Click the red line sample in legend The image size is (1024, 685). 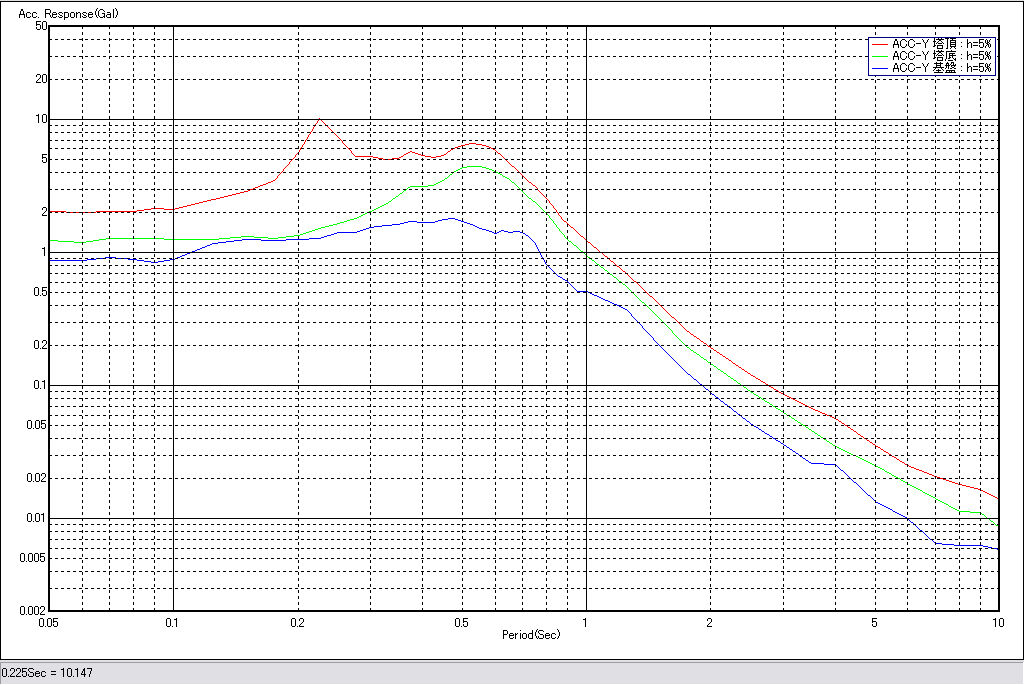pos(879,44)
